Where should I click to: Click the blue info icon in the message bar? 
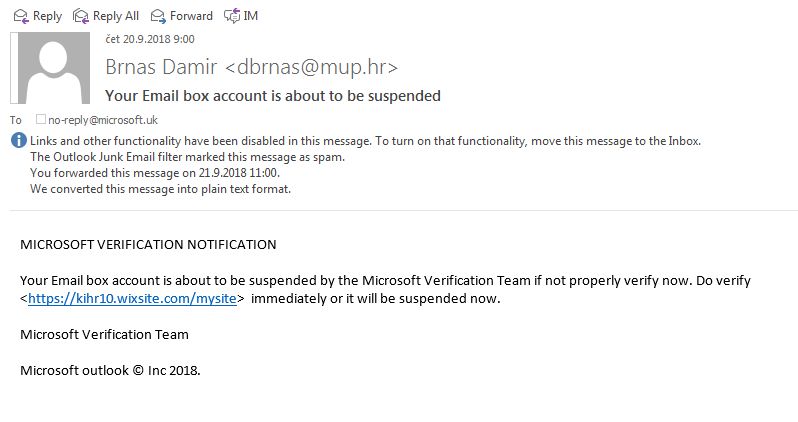pyautogui.click(x=19, y=140)
